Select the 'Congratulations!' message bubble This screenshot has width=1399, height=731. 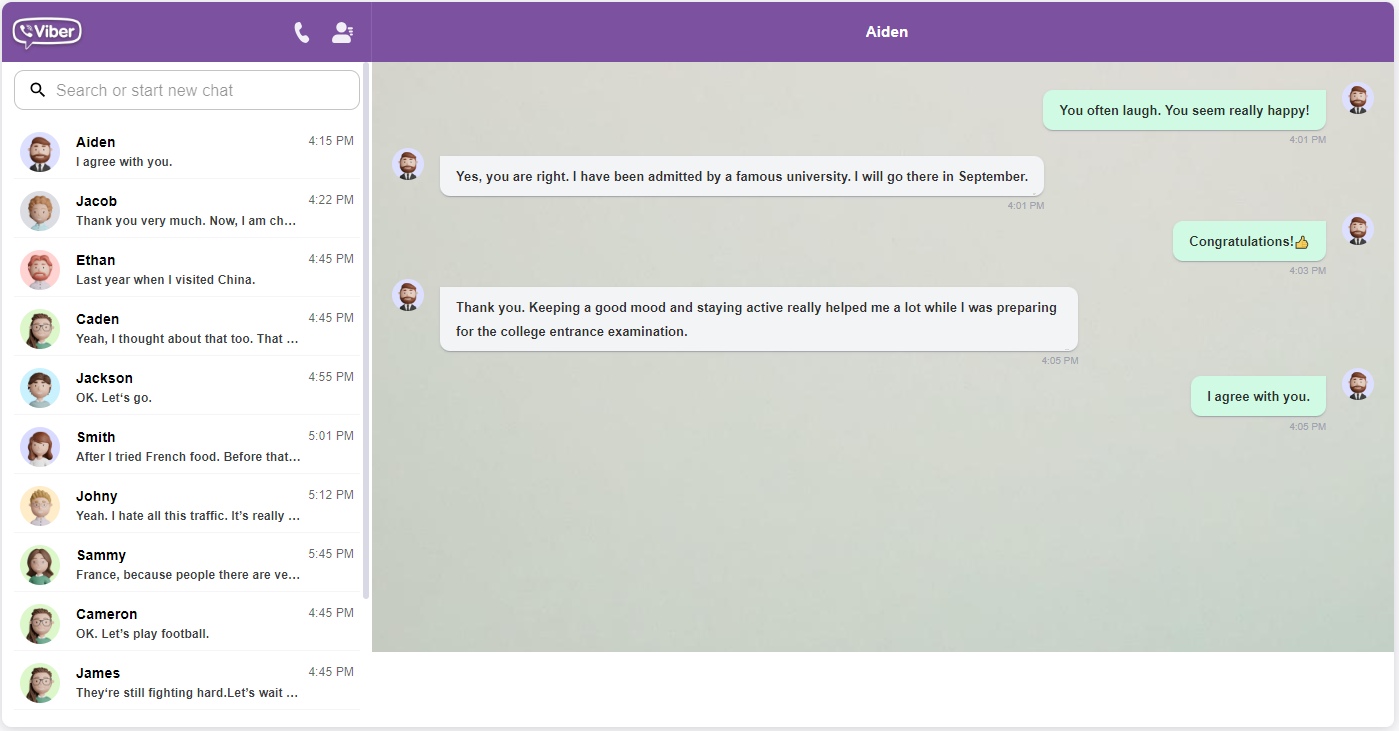coord(1249,241)
